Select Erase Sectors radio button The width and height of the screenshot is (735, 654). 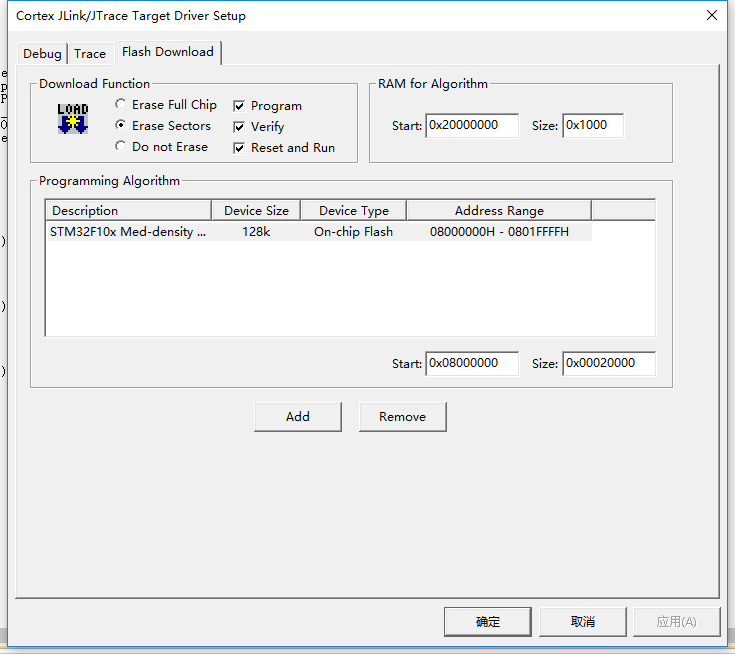(x=121, y=126)
